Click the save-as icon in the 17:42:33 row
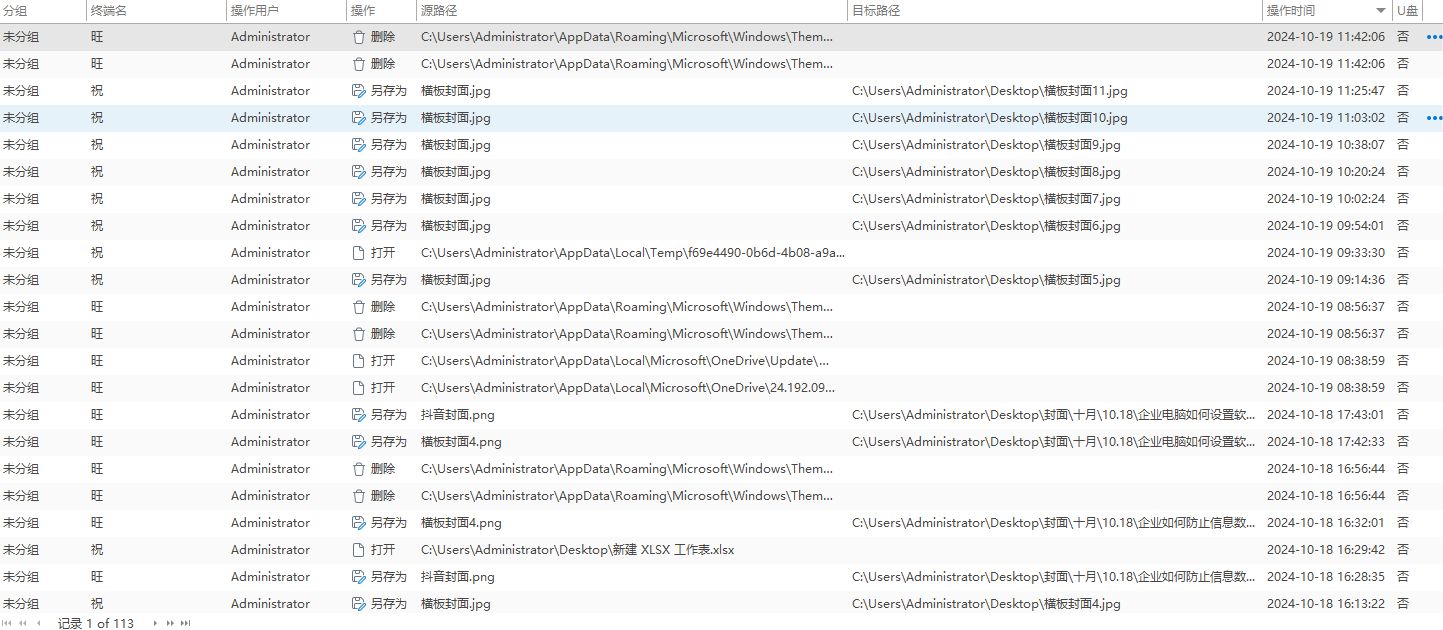The width and height of the screenshot is (1443, 630). [x=359, y=442]
